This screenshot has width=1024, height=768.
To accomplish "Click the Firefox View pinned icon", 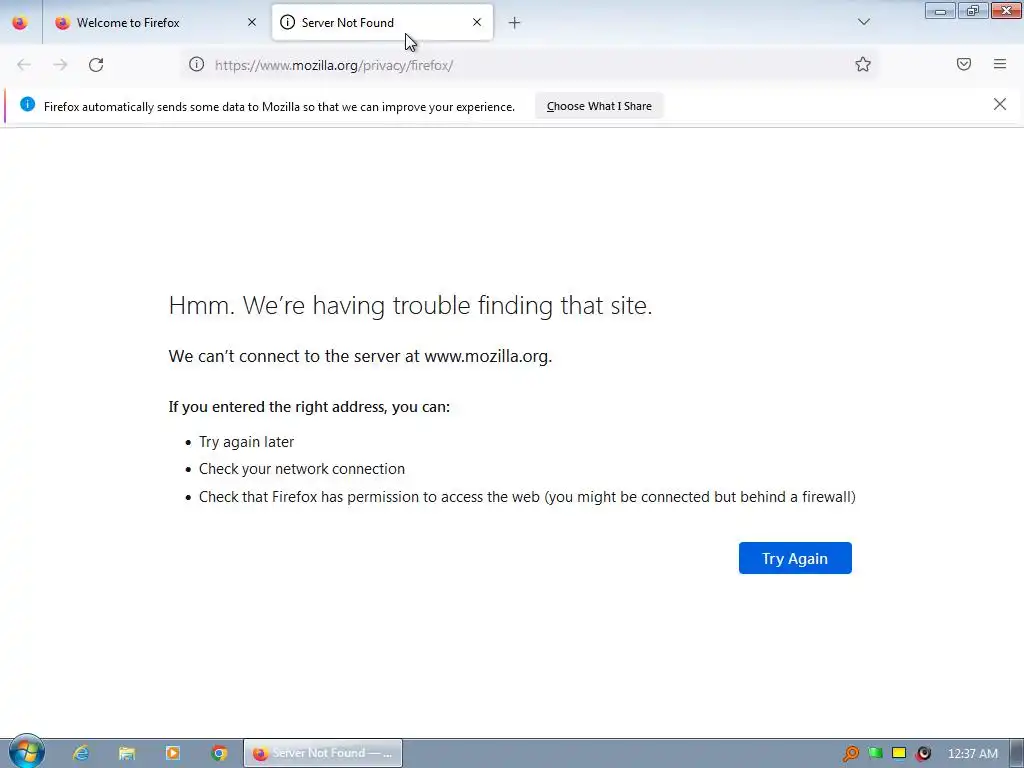I will click(20, 22).
